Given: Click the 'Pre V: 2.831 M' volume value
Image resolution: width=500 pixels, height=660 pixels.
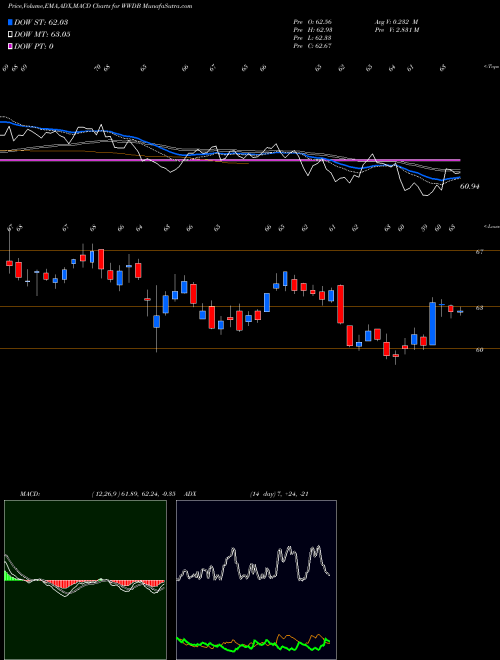Looking at the screenshot, I should point(396,30).
